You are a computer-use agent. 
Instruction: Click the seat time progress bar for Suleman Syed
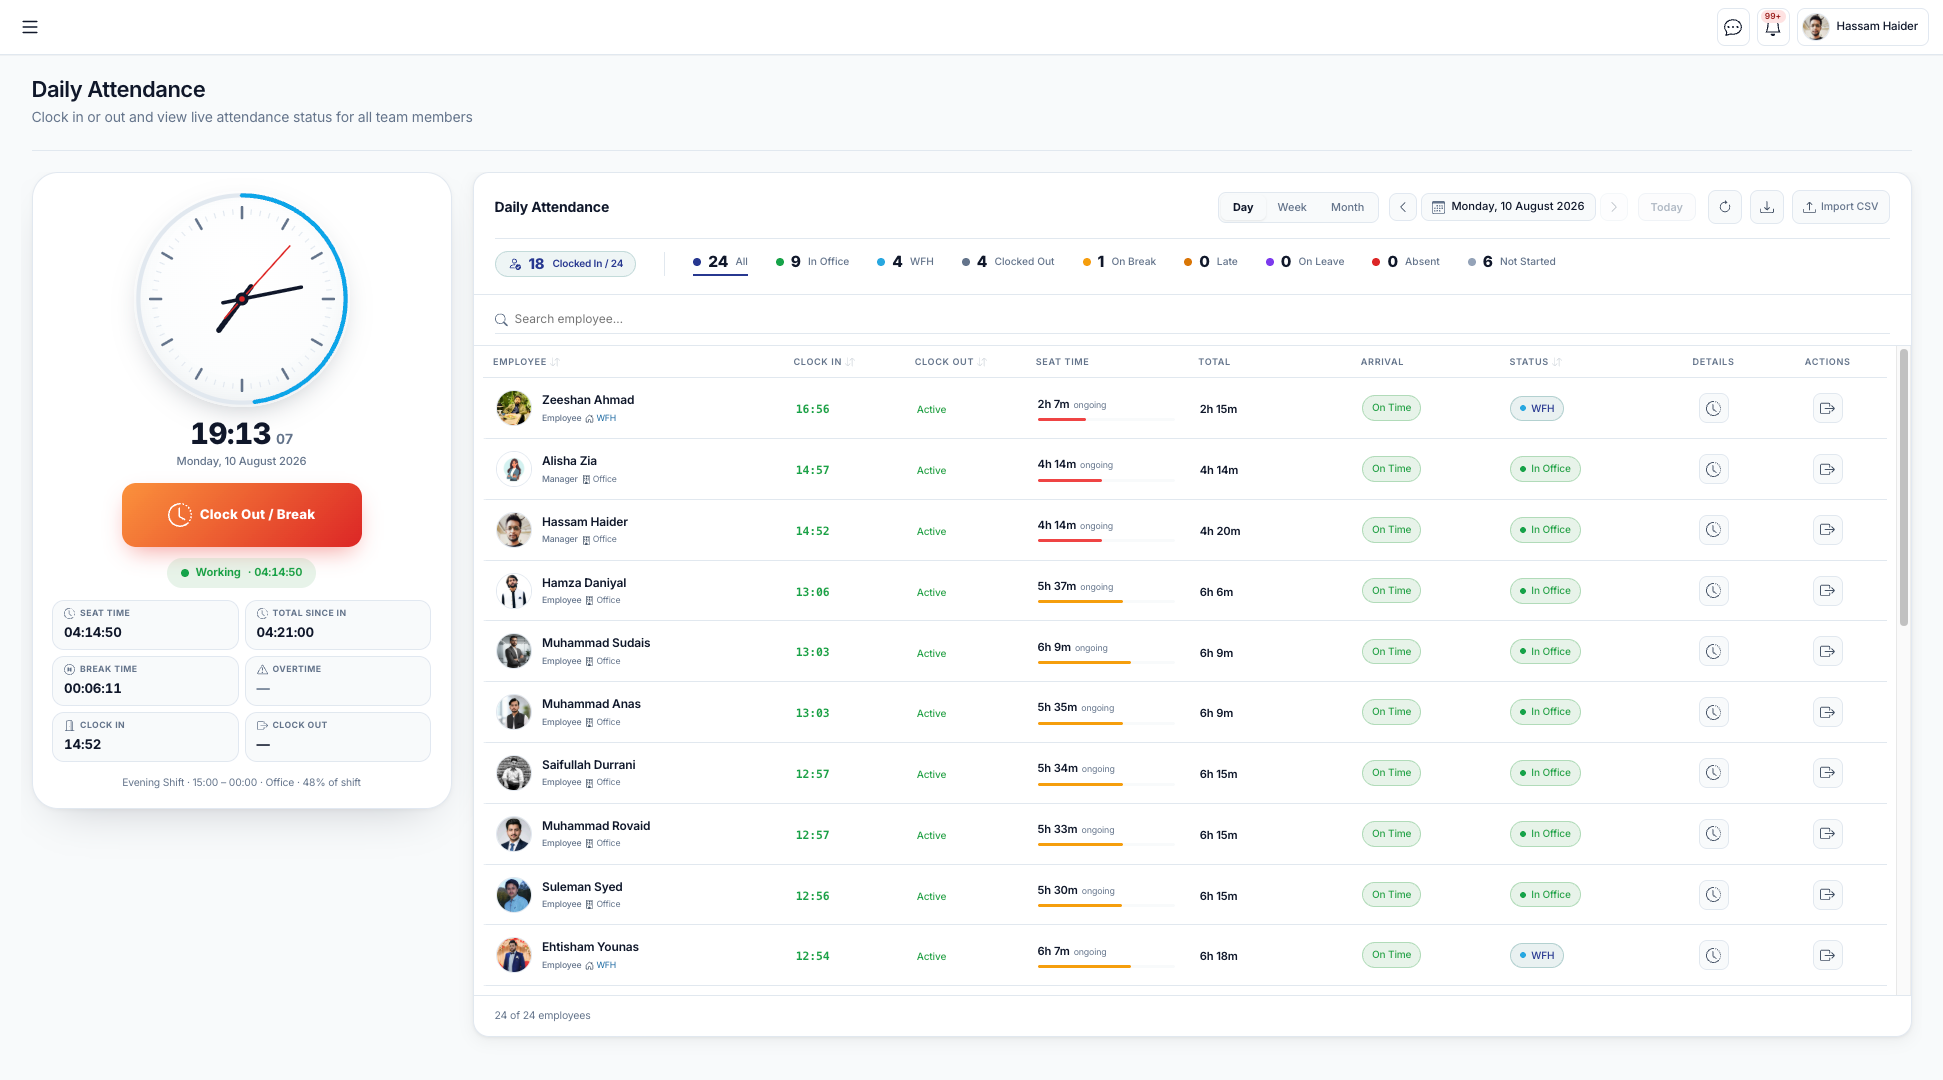coord(1105,905)
